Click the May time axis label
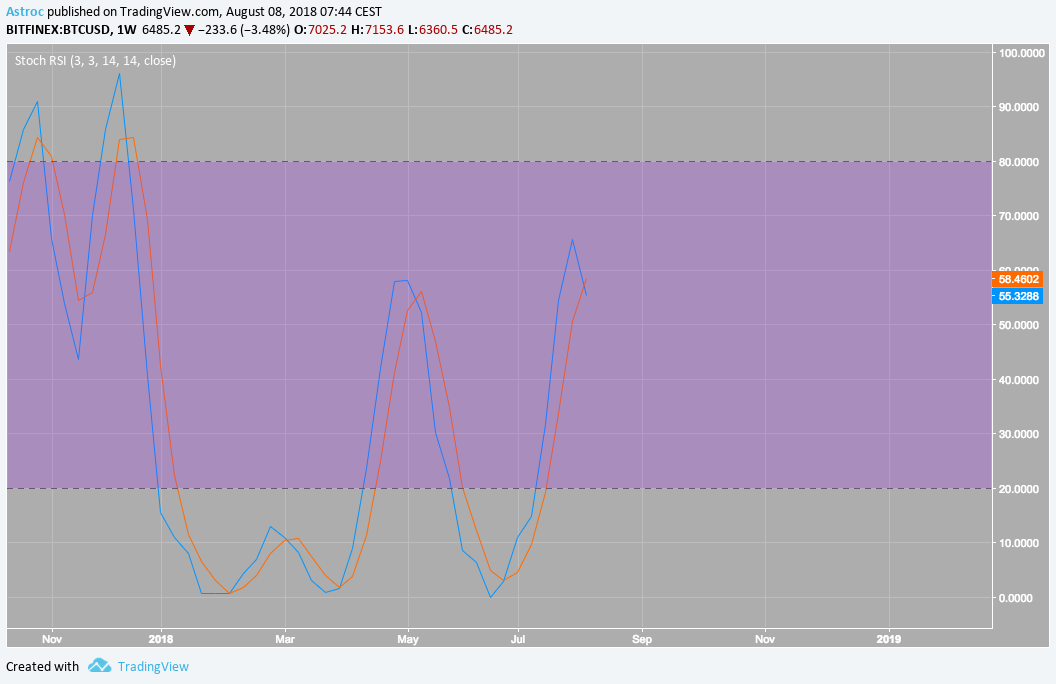The image size is (1056, 684). pos(407,639)
